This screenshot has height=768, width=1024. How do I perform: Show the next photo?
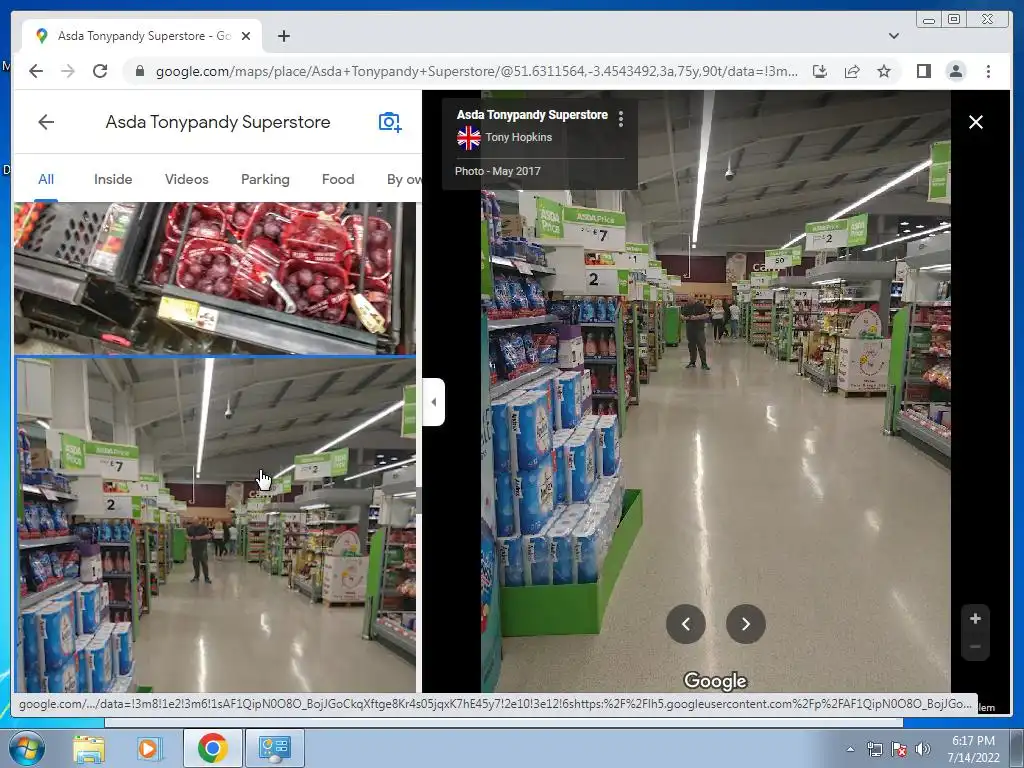tap(746, 624)
